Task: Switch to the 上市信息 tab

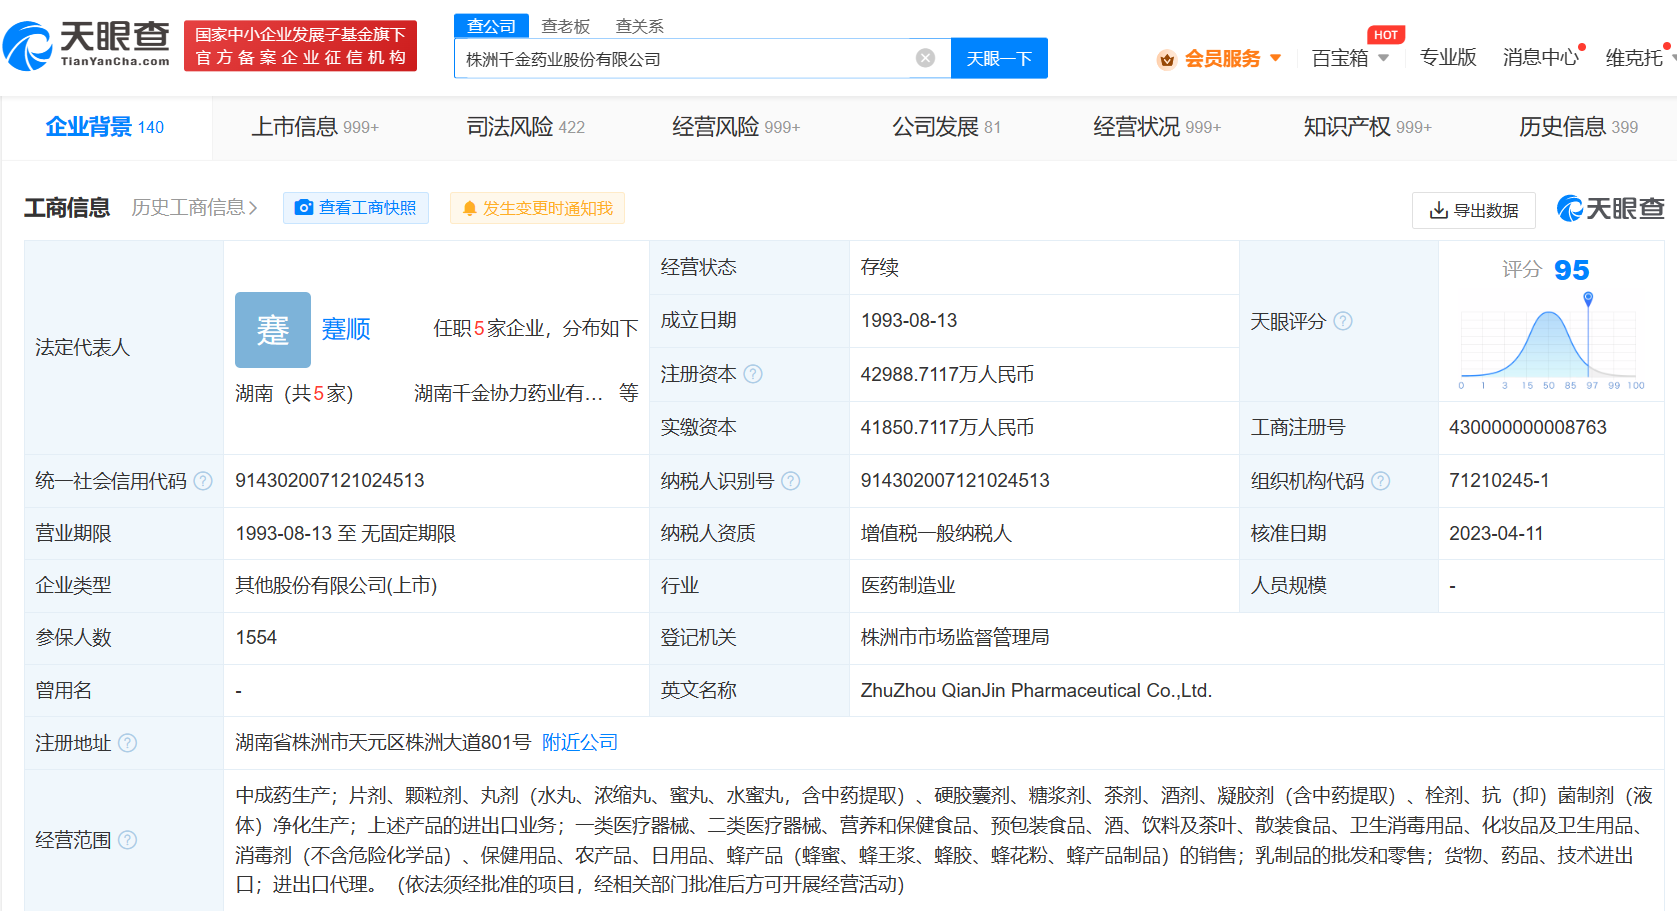Action: pyautogui.click(x=315, y=127)
